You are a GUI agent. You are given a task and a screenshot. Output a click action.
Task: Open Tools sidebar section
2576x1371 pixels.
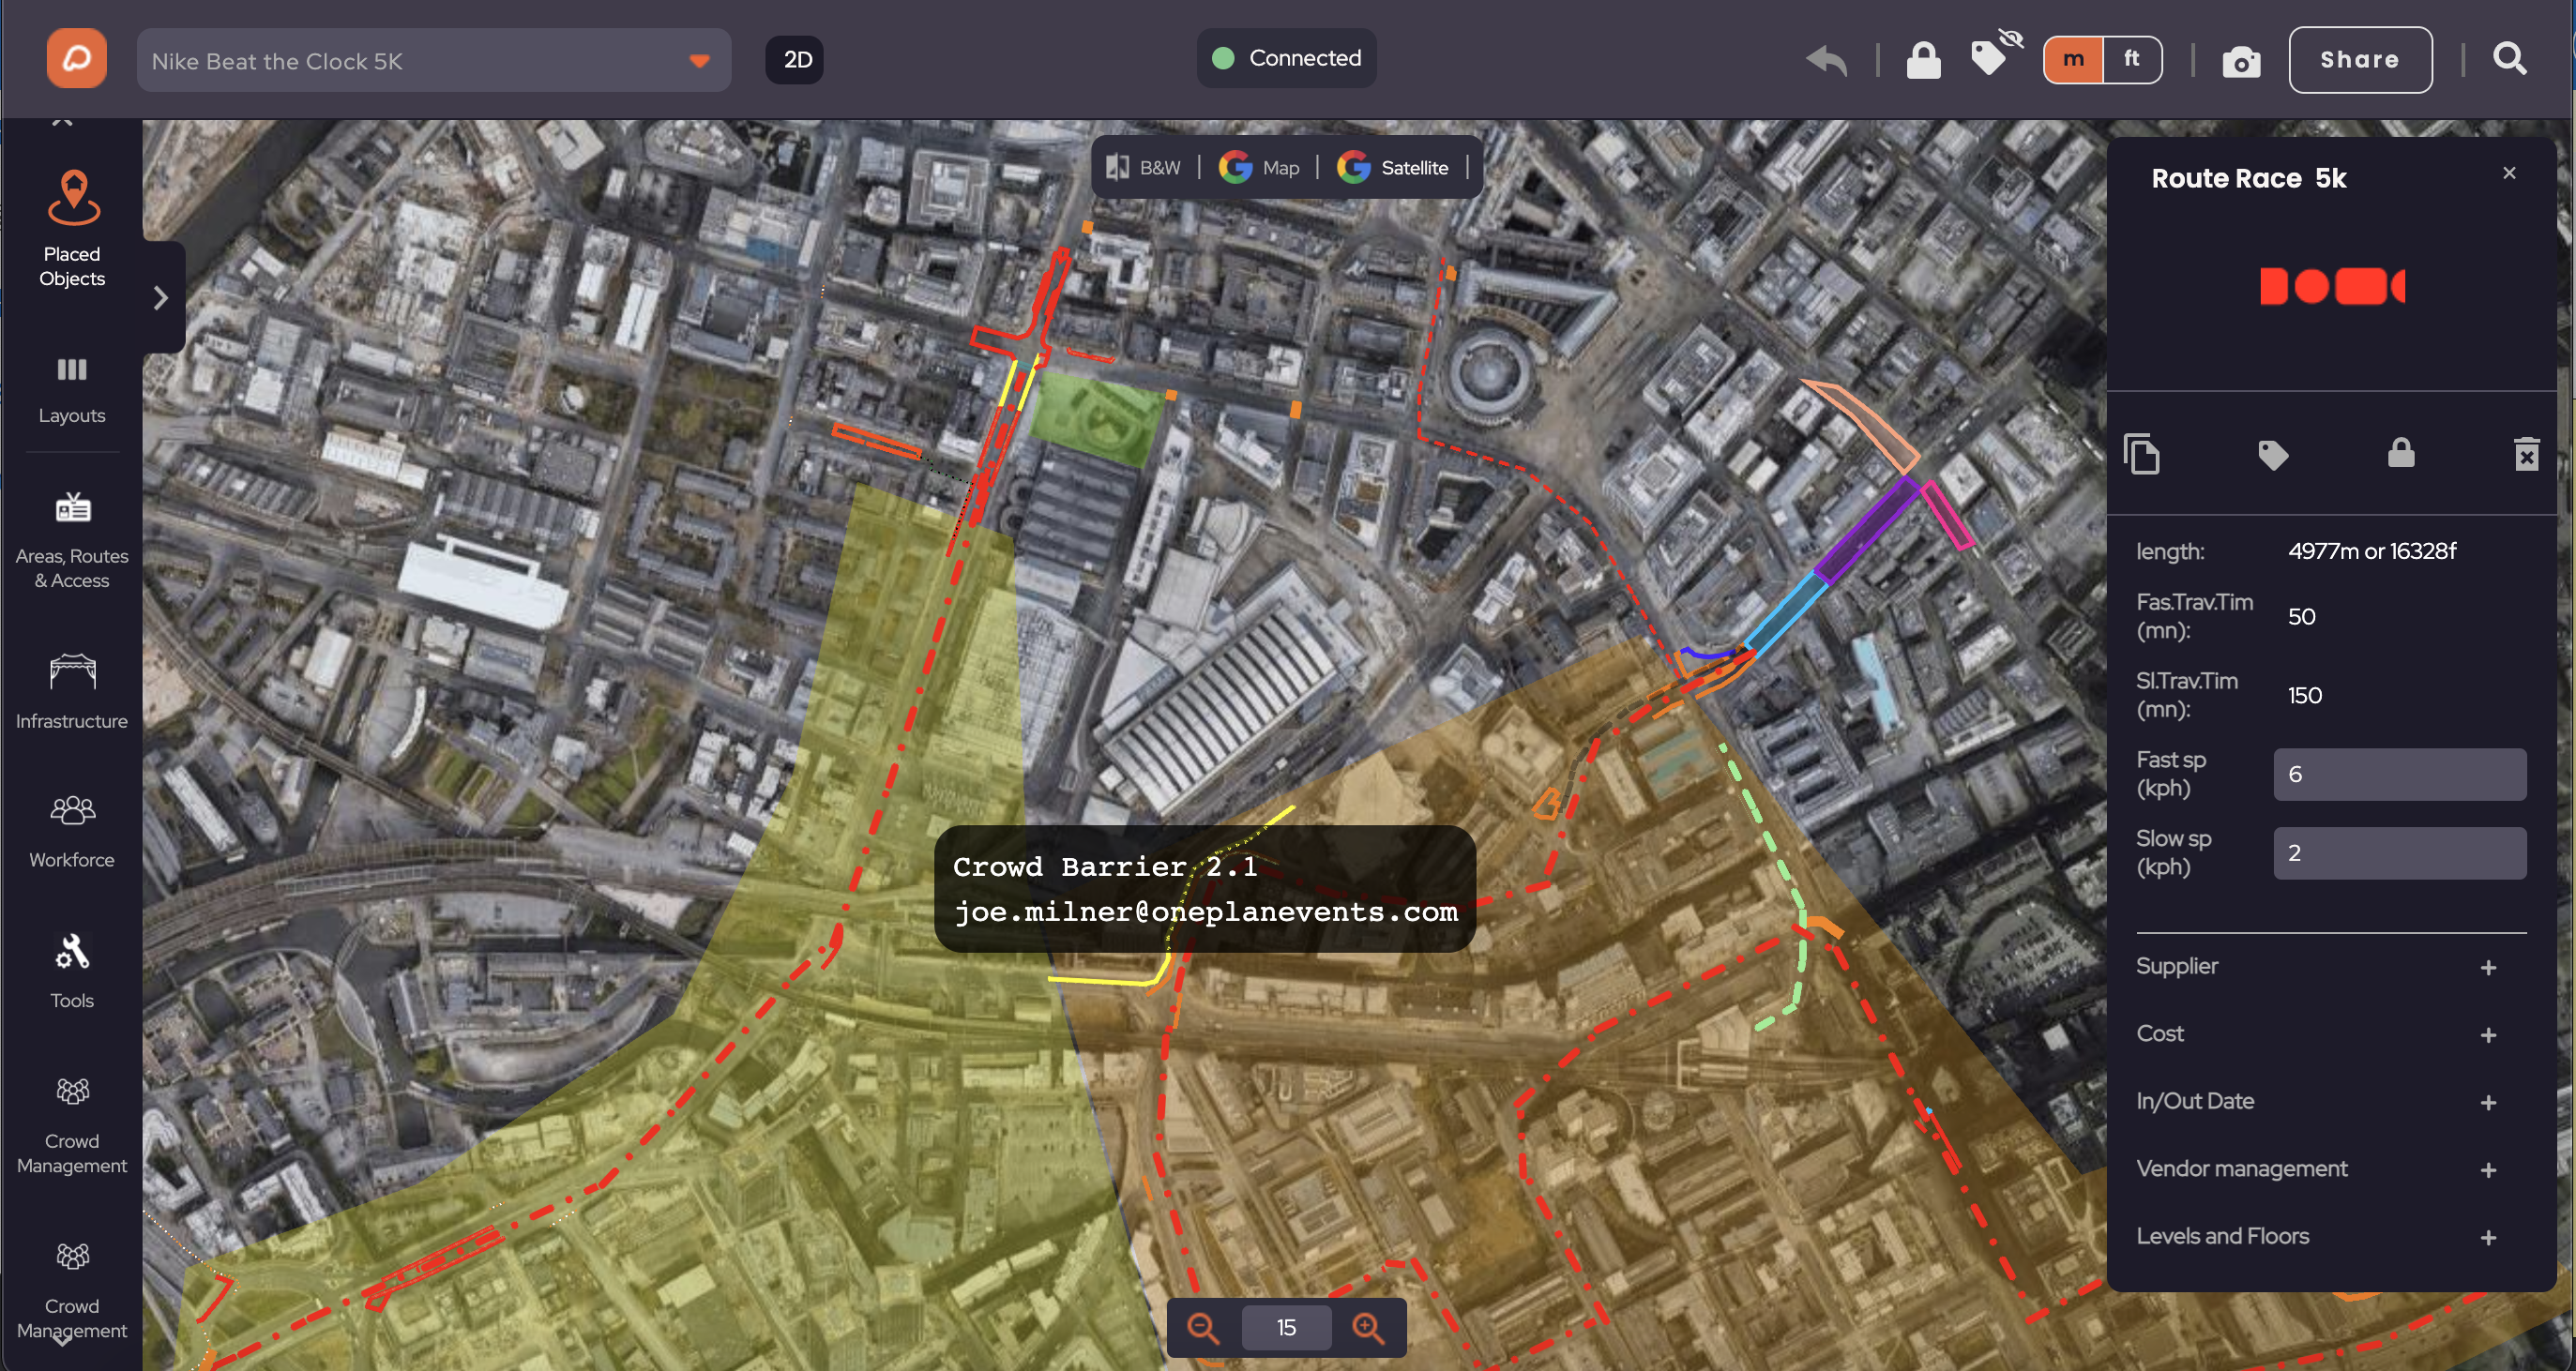pos(72,972)
